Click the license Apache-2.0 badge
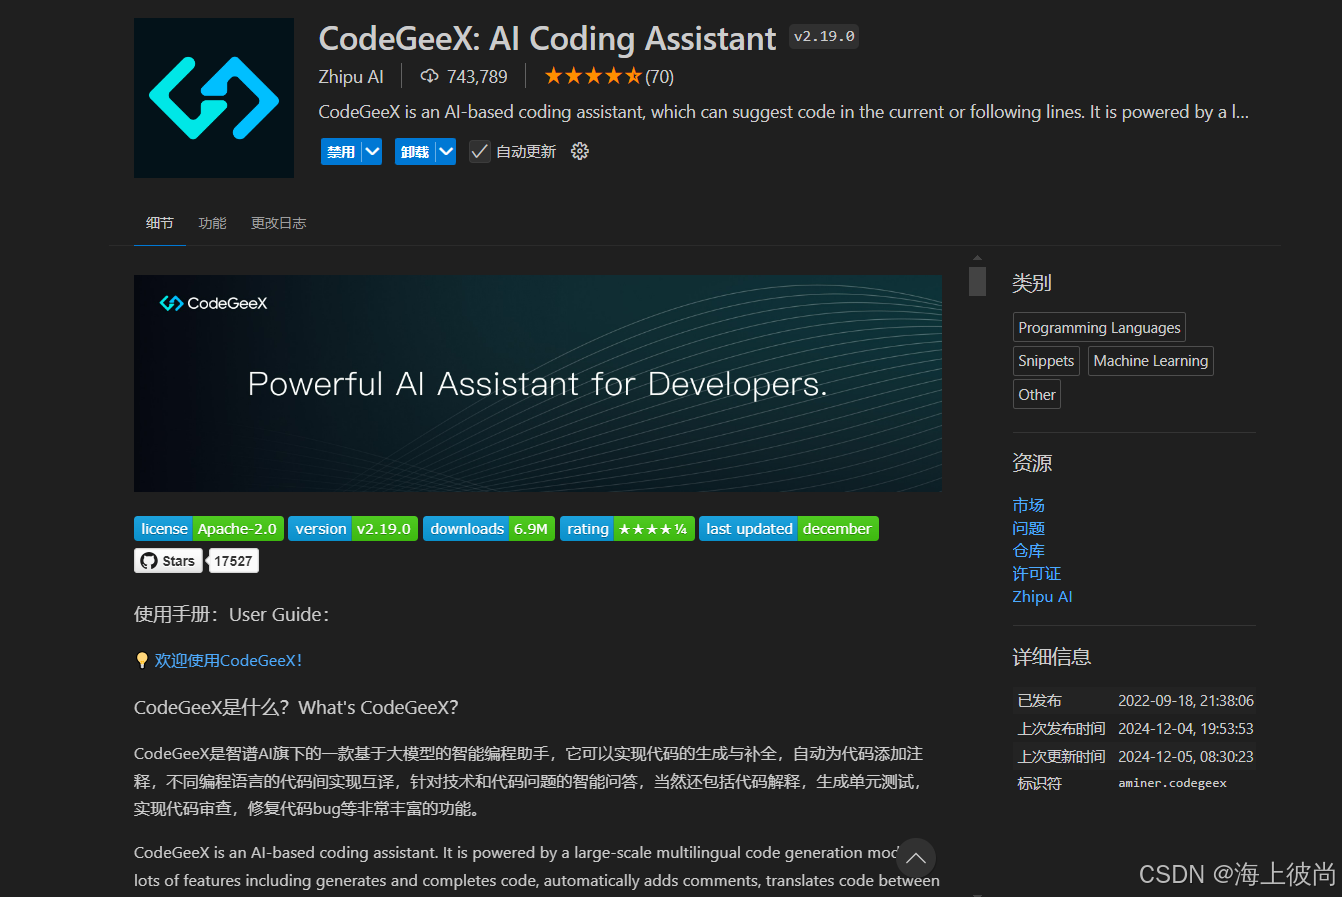The height and width of the screenshot is (897, 1342). pyautogui.click(x=209, y=529)
